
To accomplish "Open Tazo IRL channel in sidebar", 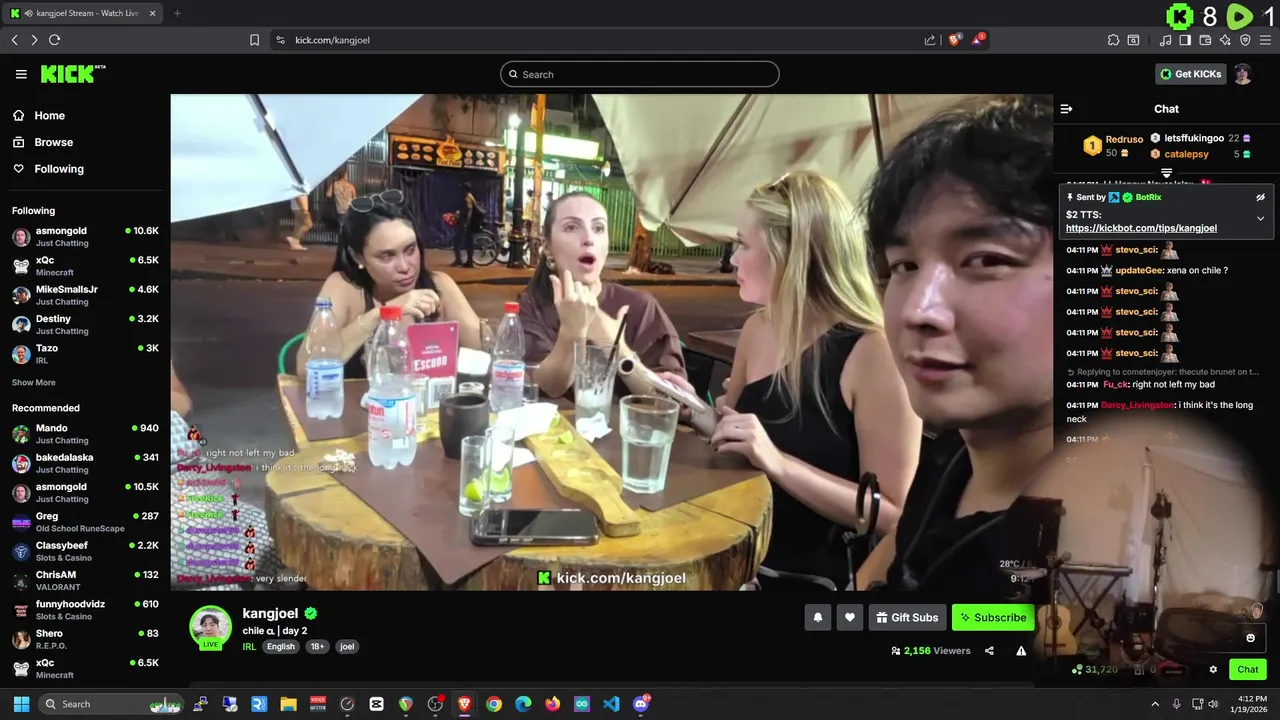I will click(x=85, y=353).
